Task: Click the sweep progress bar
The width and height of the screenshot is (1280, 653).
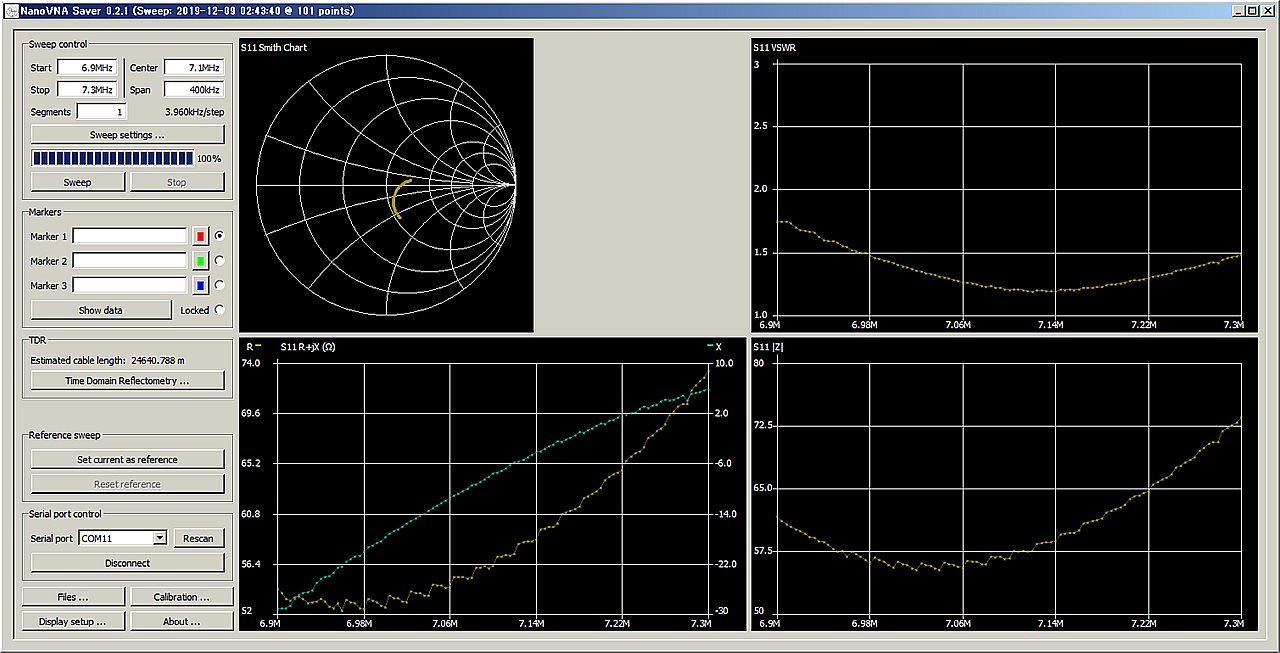Action: (x=113, y=158)
